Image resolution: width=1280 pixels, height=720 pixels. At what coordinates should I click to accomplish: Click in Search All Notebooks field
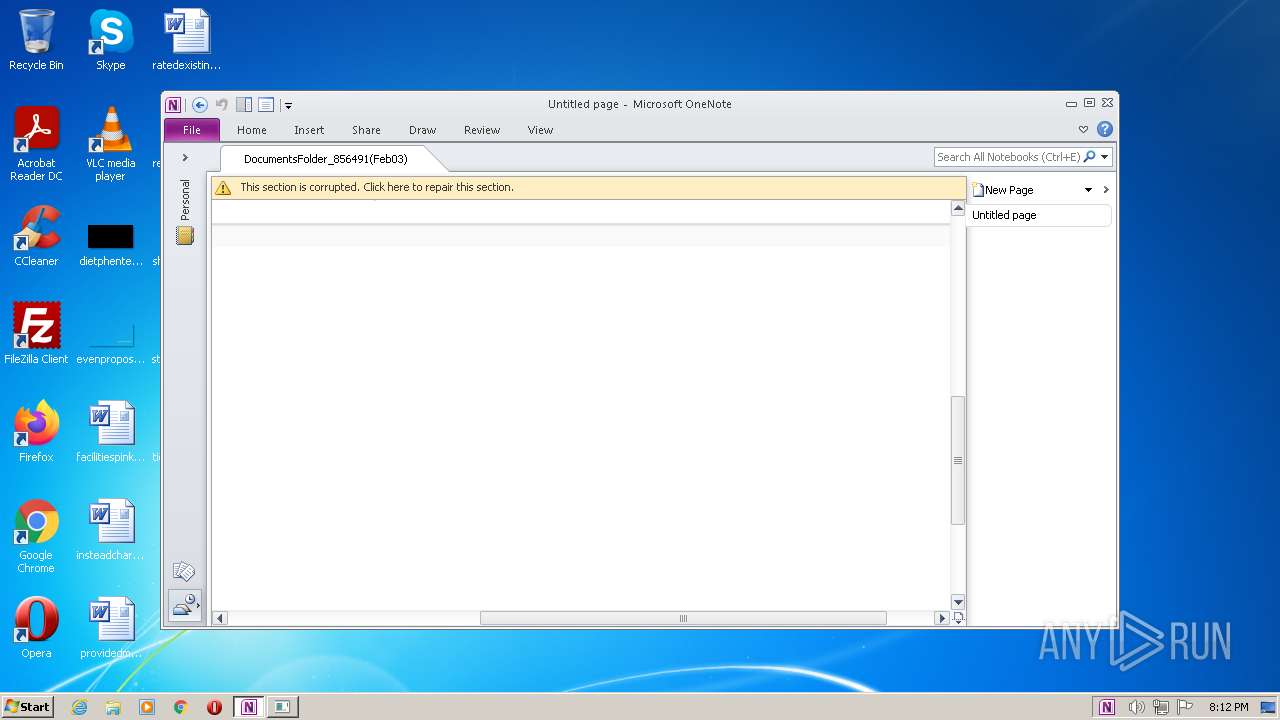click(1008, 157)
